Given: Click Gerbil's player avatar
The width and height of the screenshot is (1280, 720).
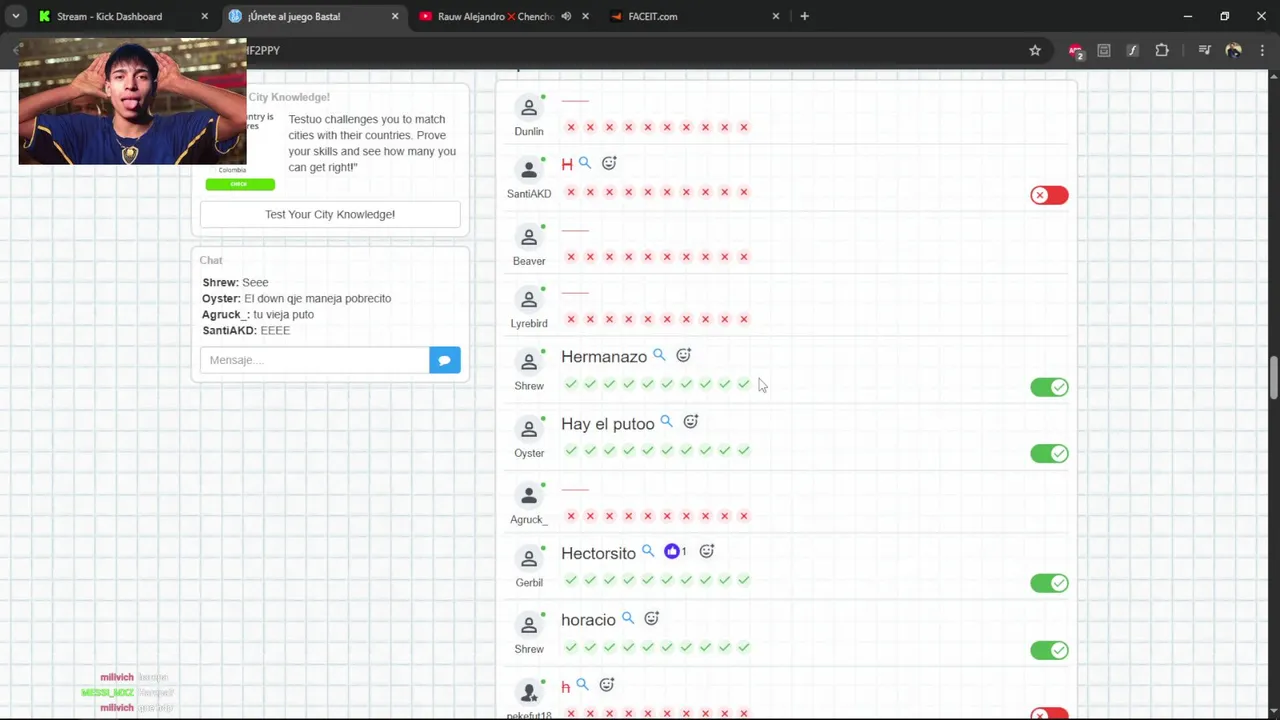Looking at the screenshot, I should tap(529, 559).
